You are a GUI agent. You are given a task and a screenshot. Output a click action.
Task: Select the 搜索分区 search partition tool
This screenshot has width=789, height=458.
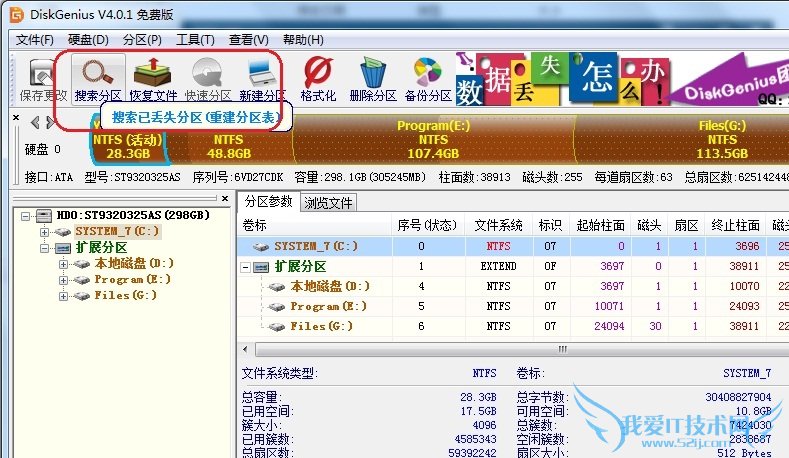point(98,80)
